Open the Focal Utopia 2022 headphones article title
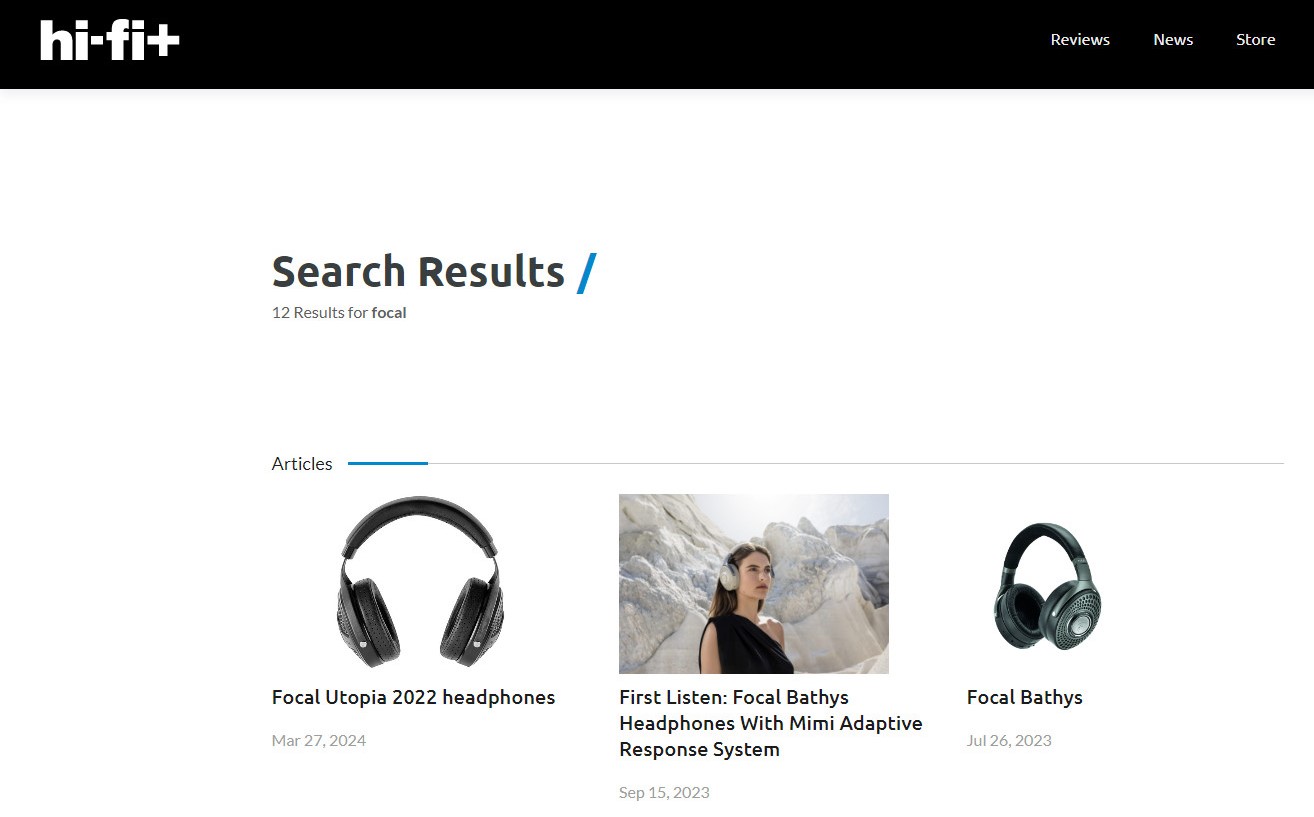Image resolution: width=1314 pixels, height=817 pixels. tap(413, 697)
